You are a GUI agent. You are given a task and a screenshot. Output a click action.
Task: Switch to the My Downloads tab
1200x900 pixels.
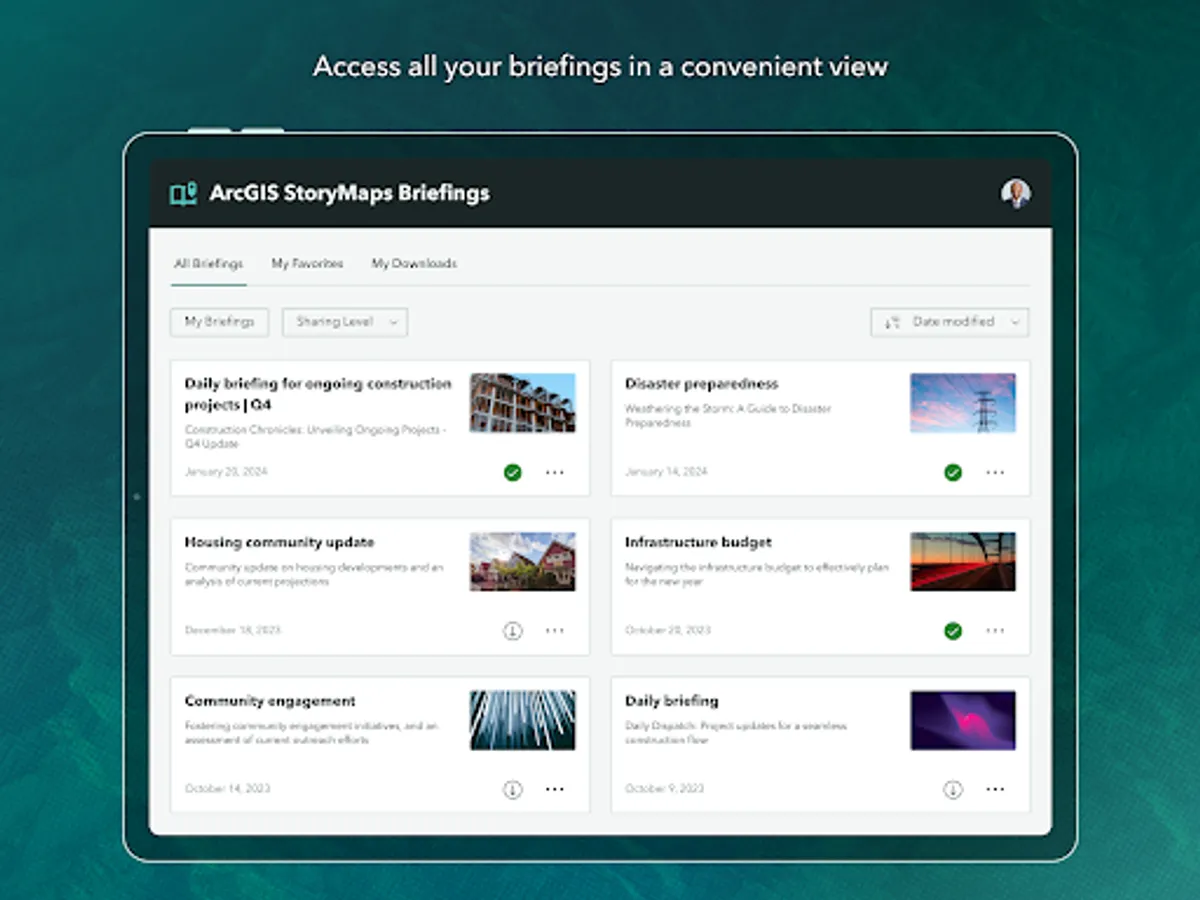[414, 263]
